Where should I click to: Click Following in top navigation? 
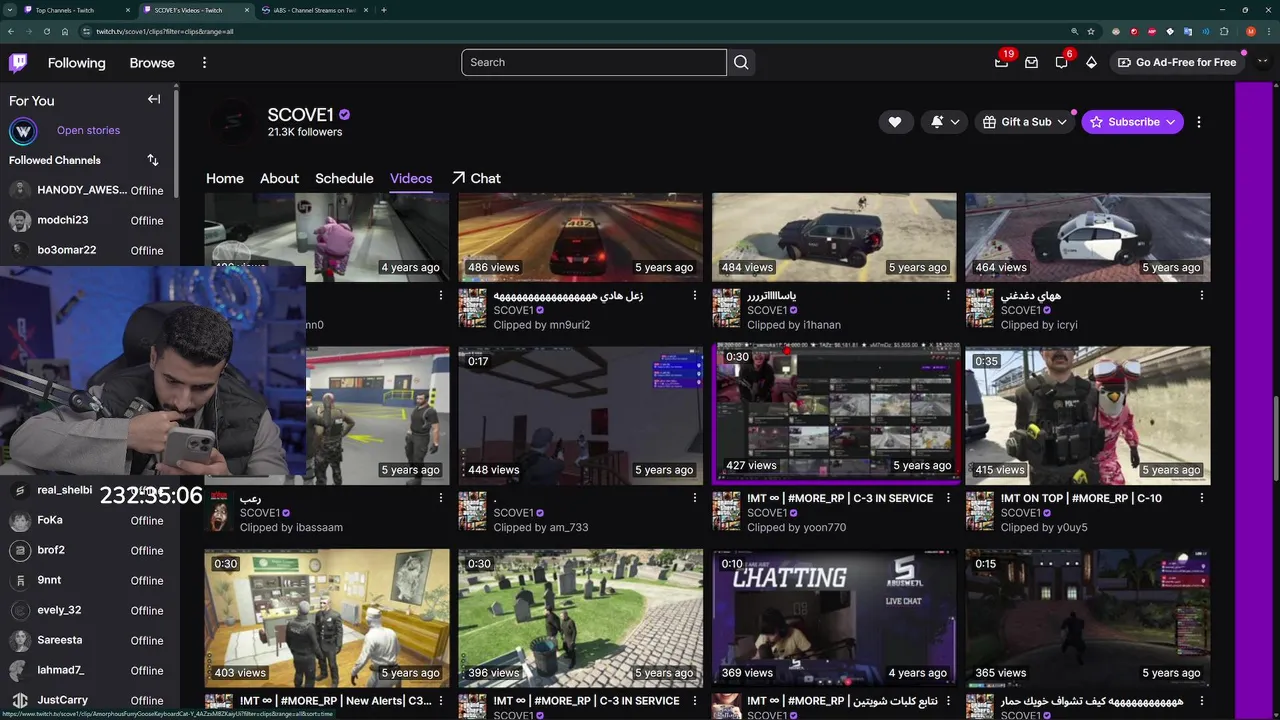point(76,62)
